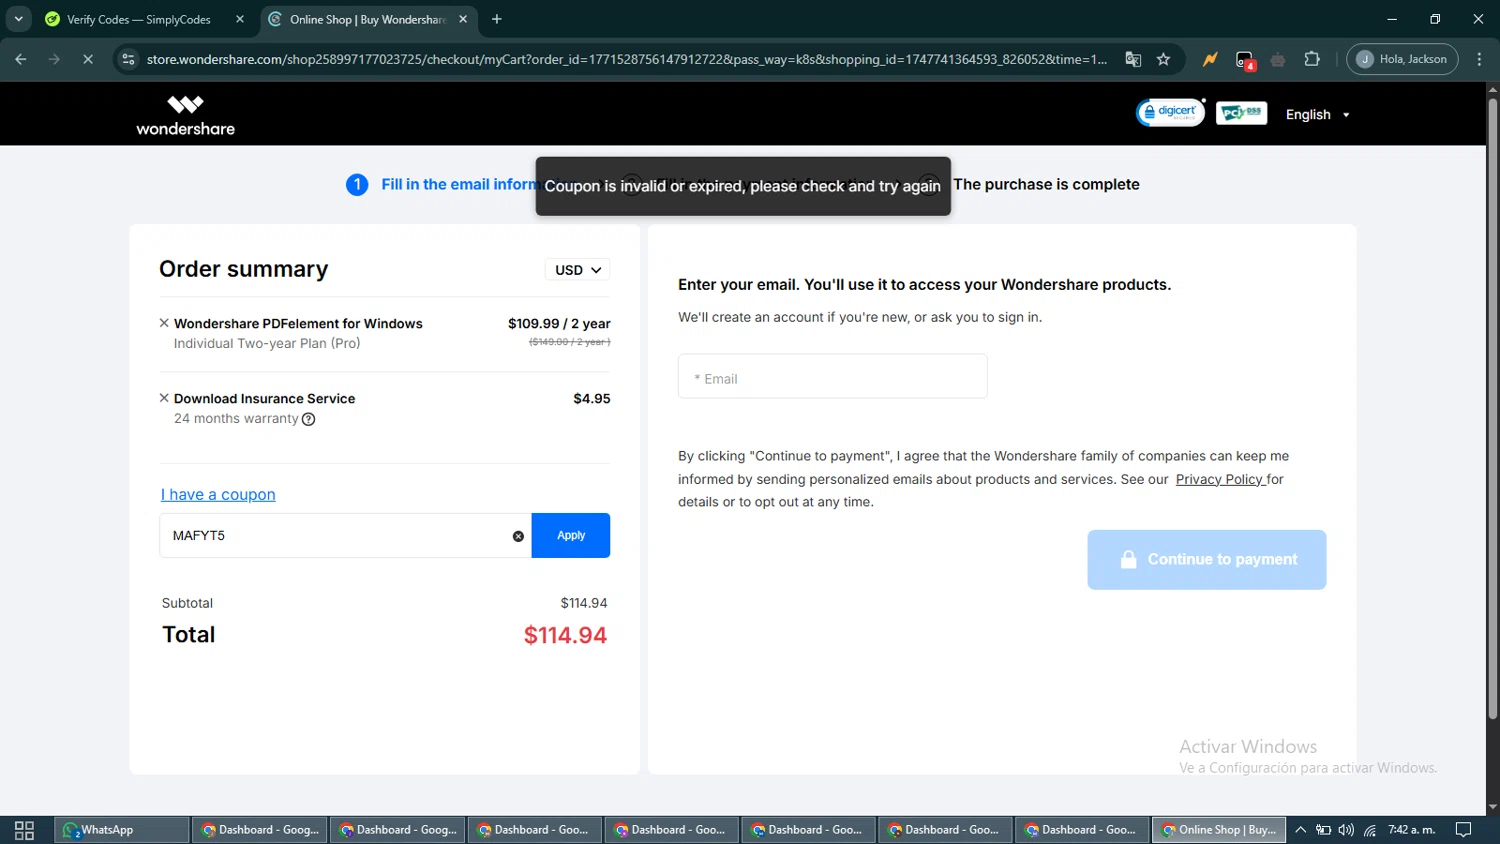Click Continue to payment button

pos(1207,560)
